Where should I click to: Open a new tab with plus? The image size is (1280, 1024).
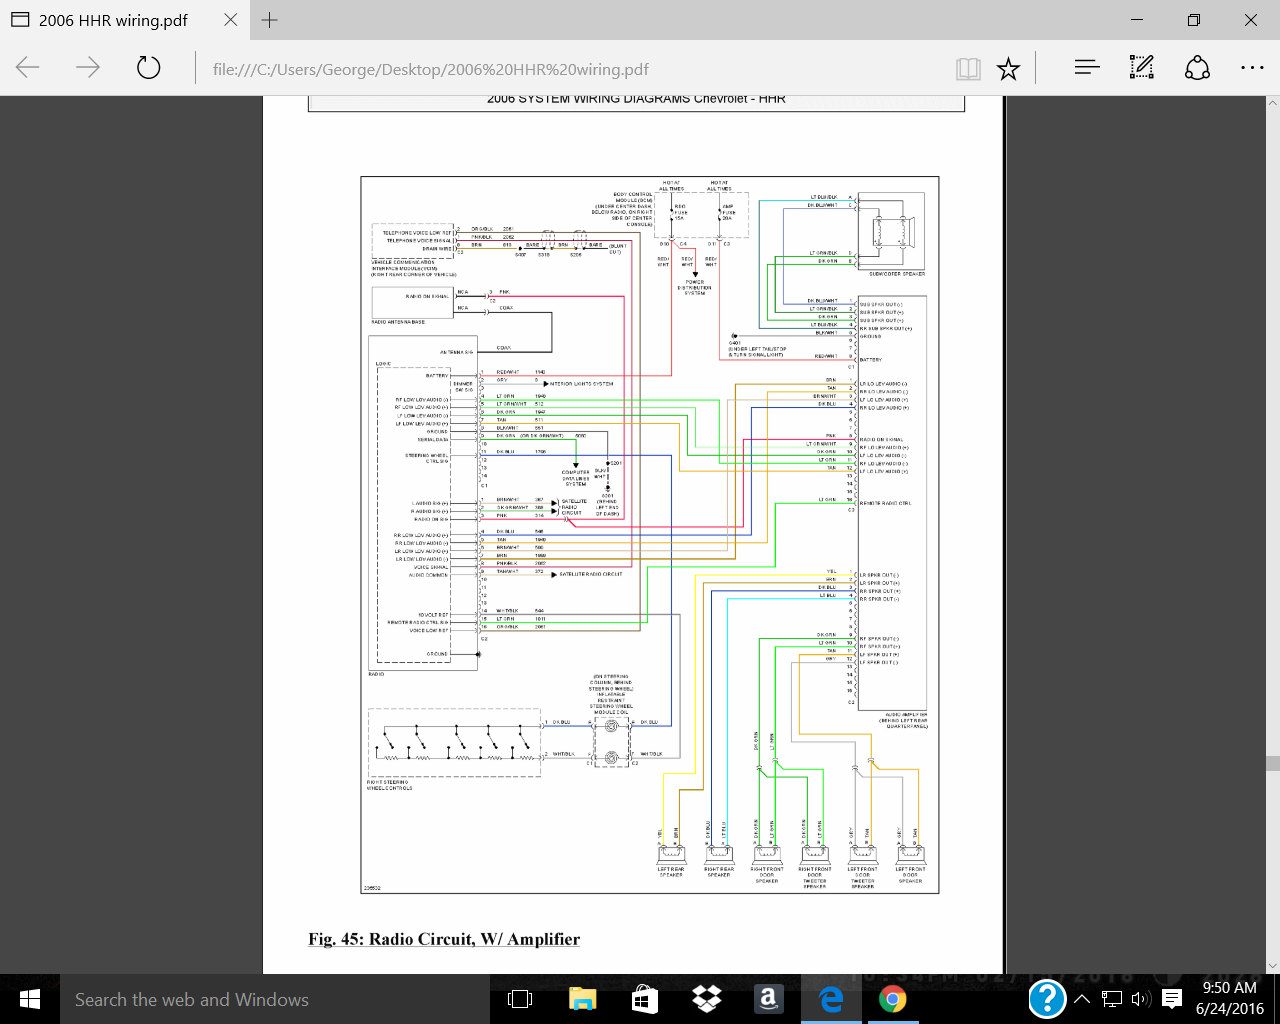(269, 20)
